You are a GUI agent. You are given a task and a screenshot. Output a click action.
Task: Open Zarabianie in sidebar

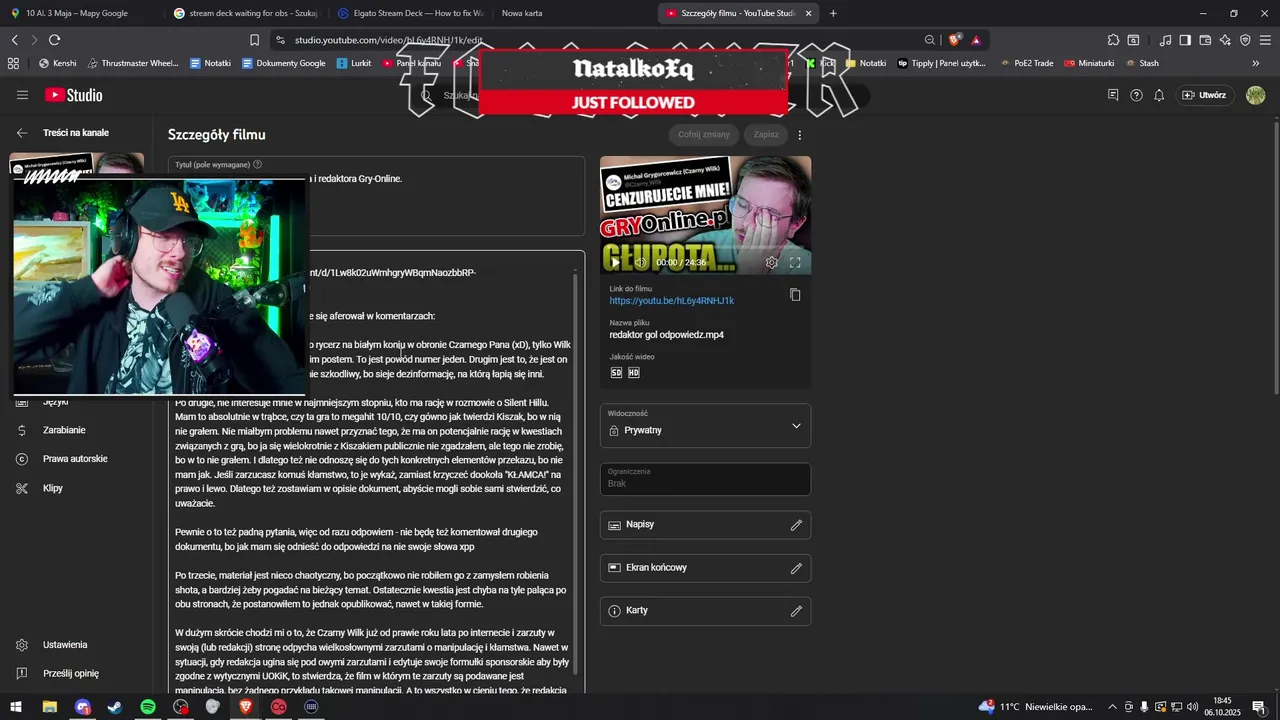64,430
